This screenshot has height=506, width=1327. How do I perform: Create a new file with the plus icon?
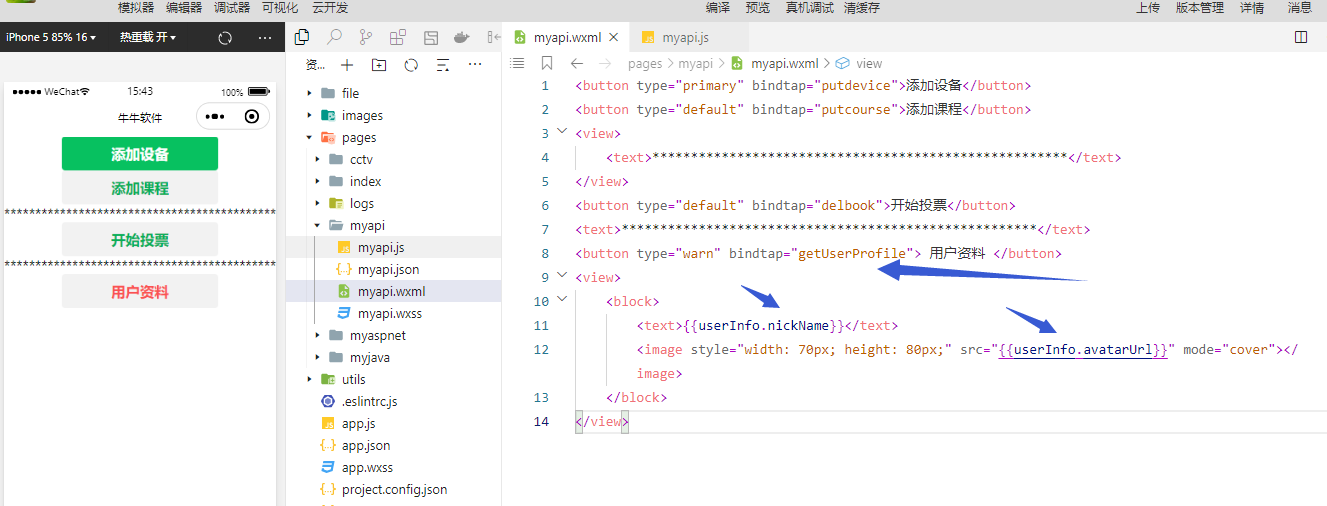coord(347,65)
